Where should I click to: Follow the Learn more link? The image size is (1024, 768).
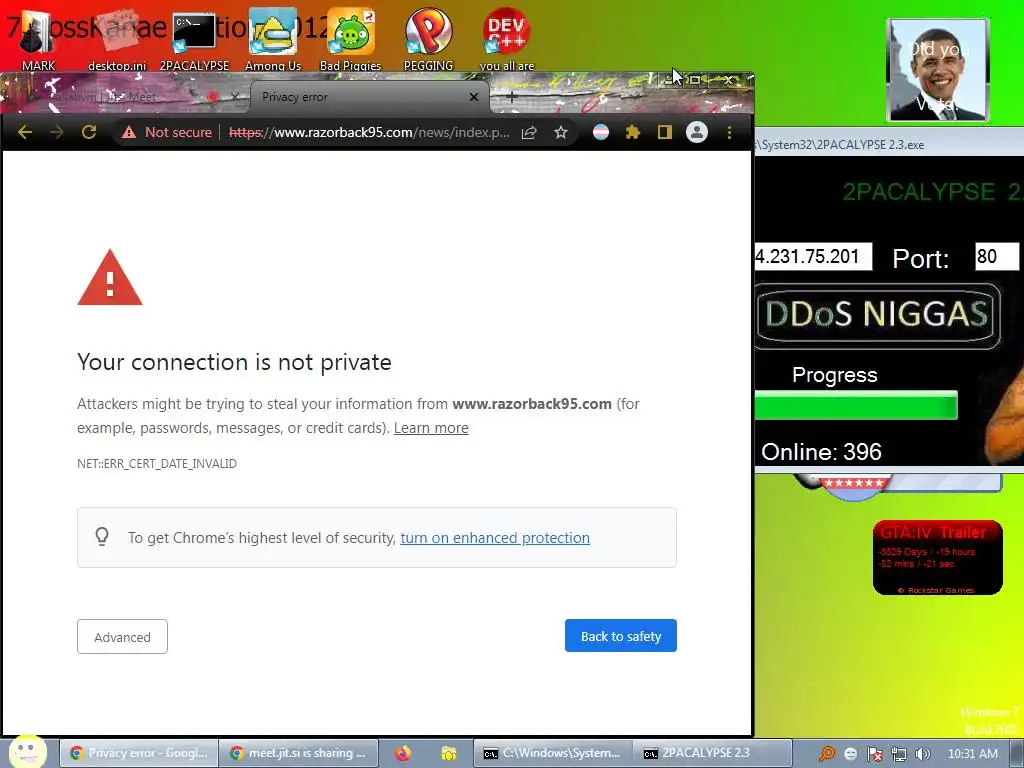pos(431,428)
